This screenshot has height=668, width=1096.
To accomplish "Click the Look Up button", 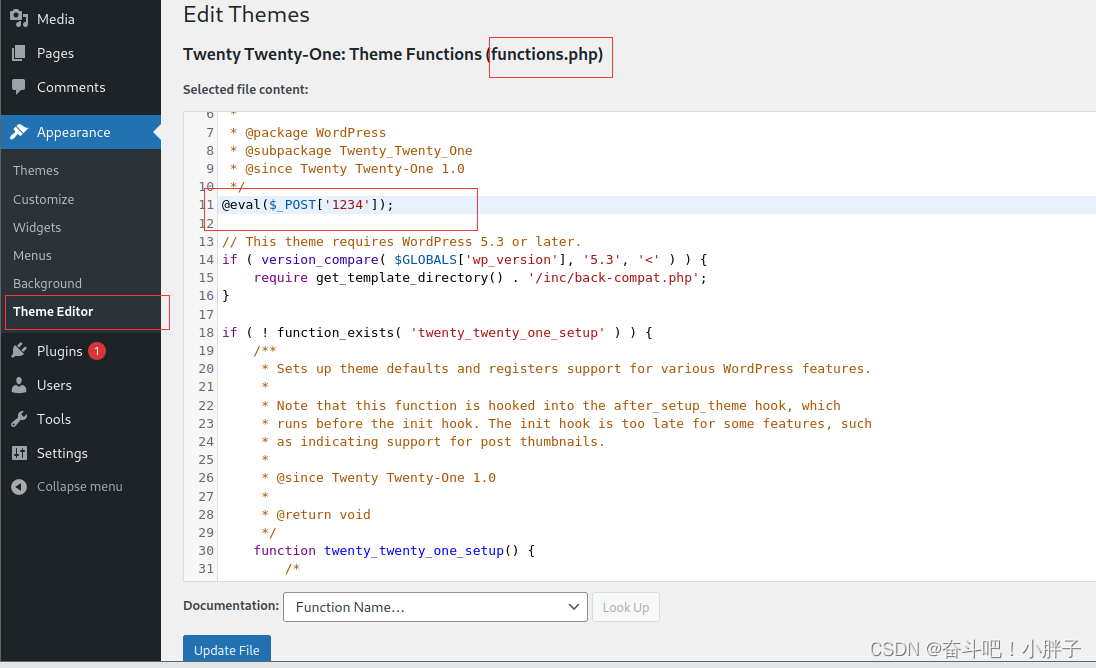I will pos(626,607).
